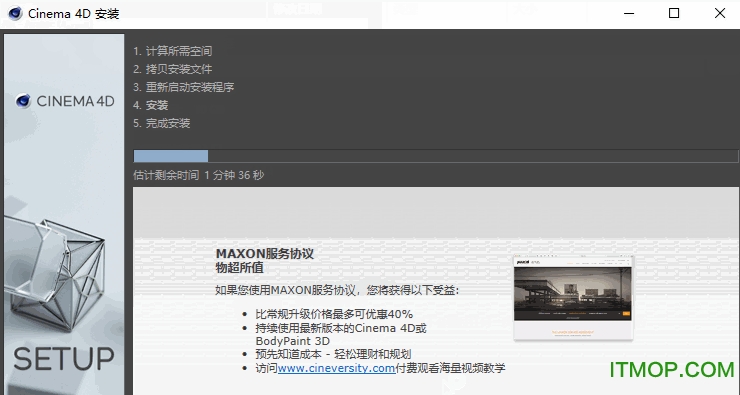The height and width of the screenshot is (395, 740).
Task: Click the CINEMA 4D sidebar logo
Action: (65, 101)
